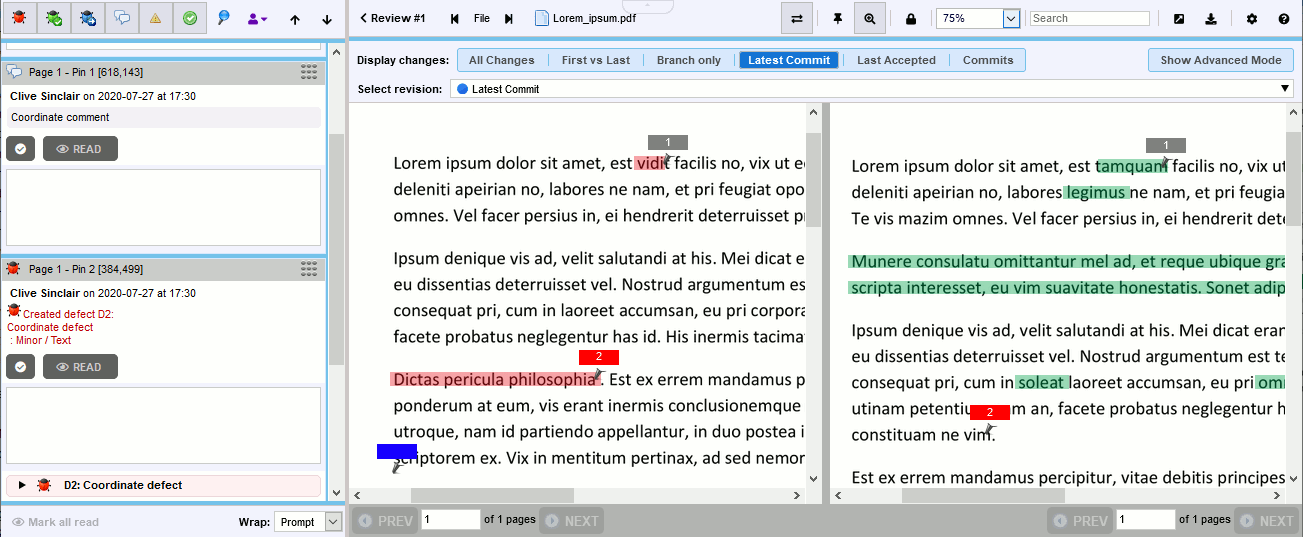Screen dimensions: 1303x537
Task: Click the magnifier zoom tool icon
Action: pos(870,18)
